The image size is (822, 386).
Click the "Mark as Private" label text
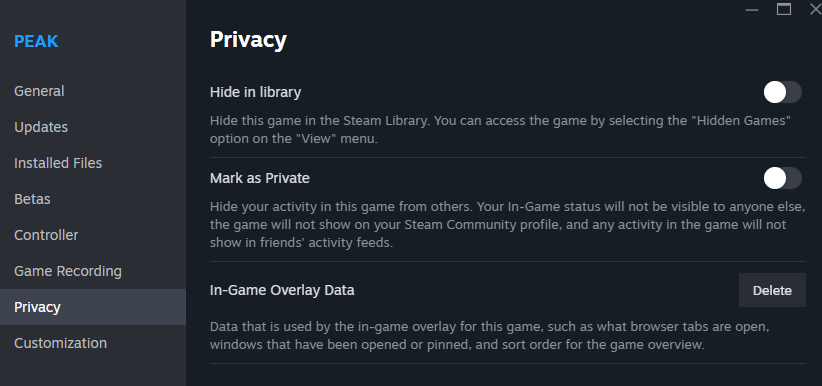[260, 178]
